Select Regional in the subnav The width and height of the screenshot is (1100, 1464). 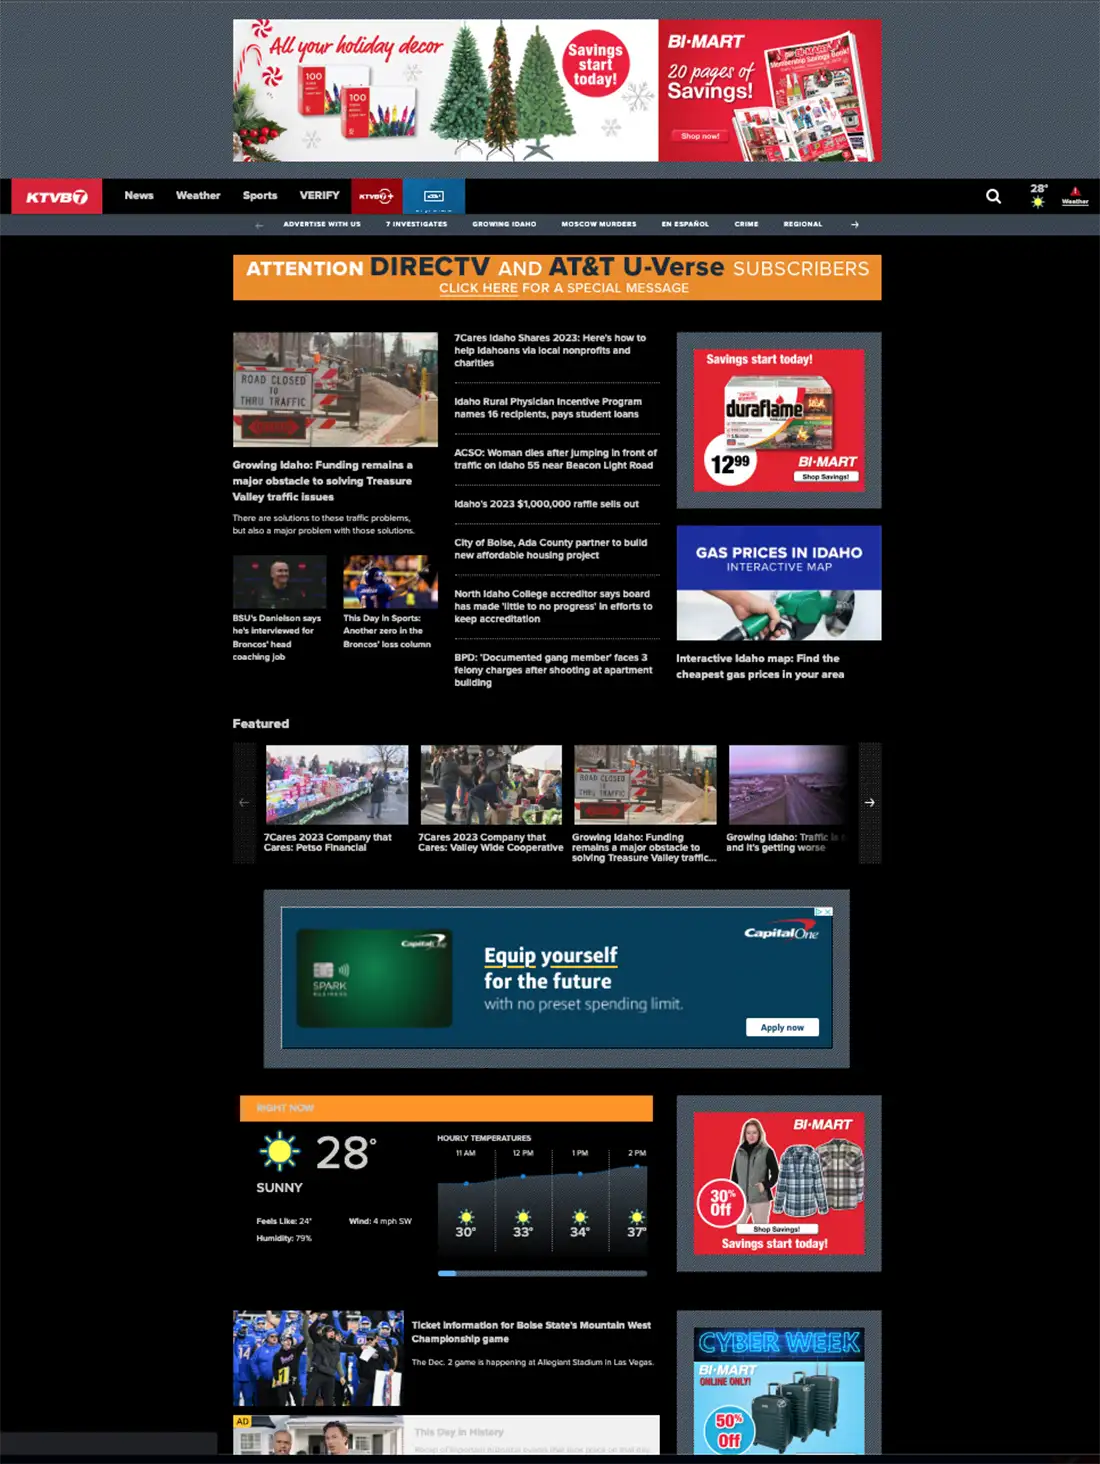coord(803,224)
